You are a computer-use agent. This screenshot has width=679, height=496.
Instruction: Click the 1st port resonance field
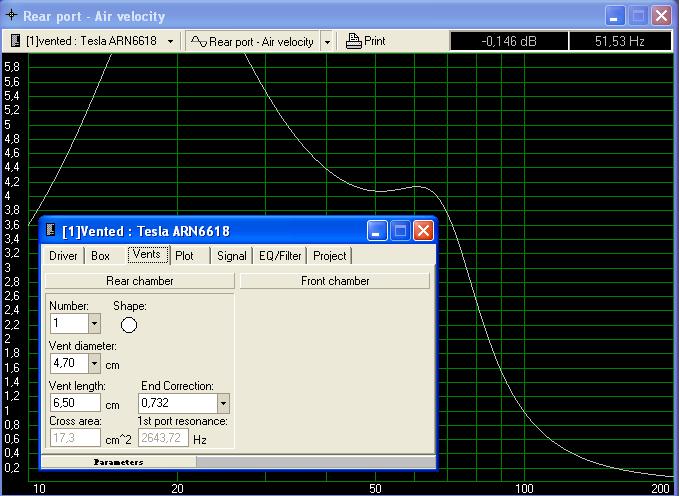pos(163,438)
